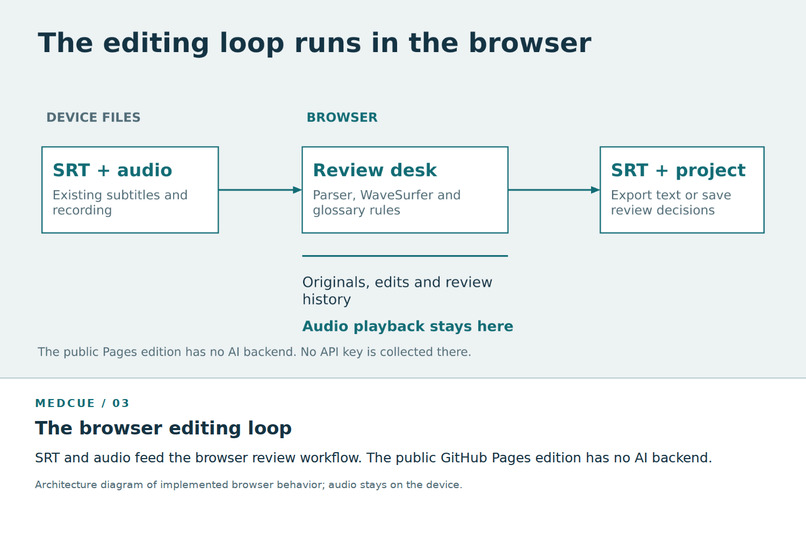Click the heading 'The editing loop runs in the browser'
The height and width of the screenshot is (537, 806).
click(x=315, y=43)
